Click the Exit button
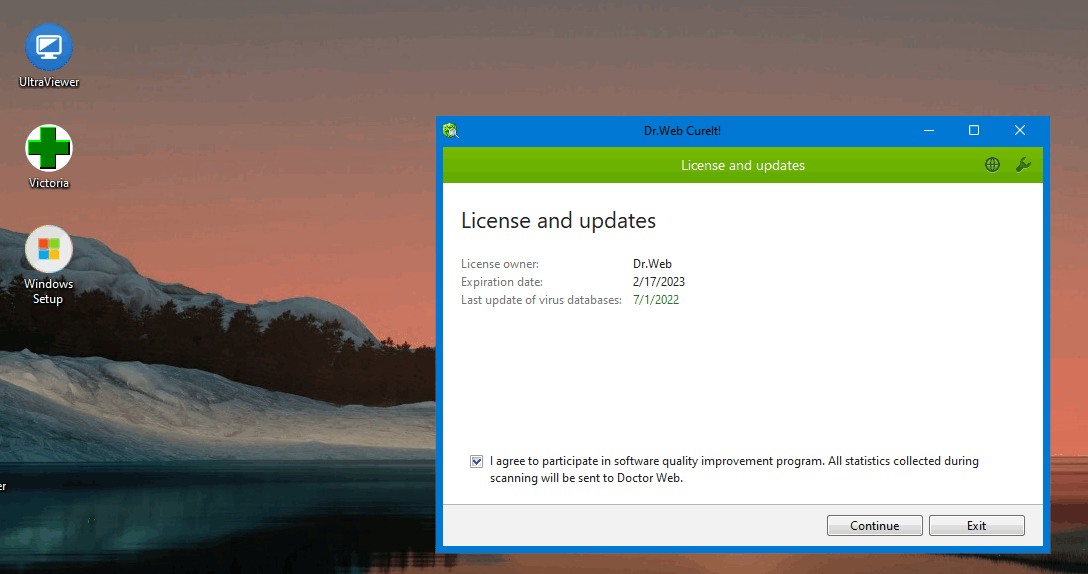1088x574 pixels. 976,525
